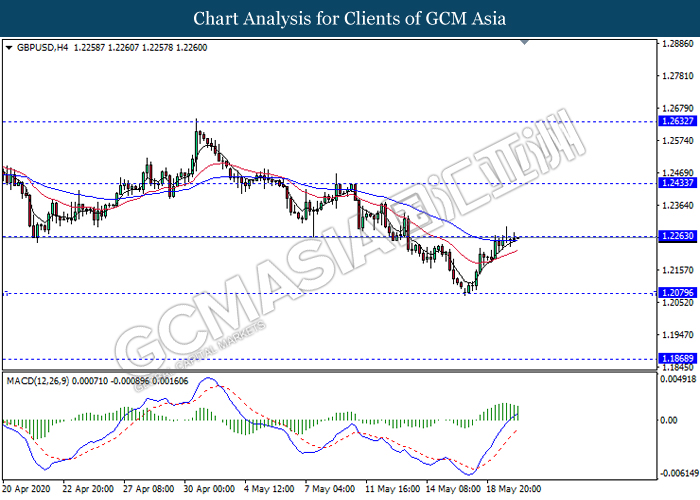Screen dimensions: 700x500
Task: Click the 0.004918 MACD scale value
Action: pos(678,379)
